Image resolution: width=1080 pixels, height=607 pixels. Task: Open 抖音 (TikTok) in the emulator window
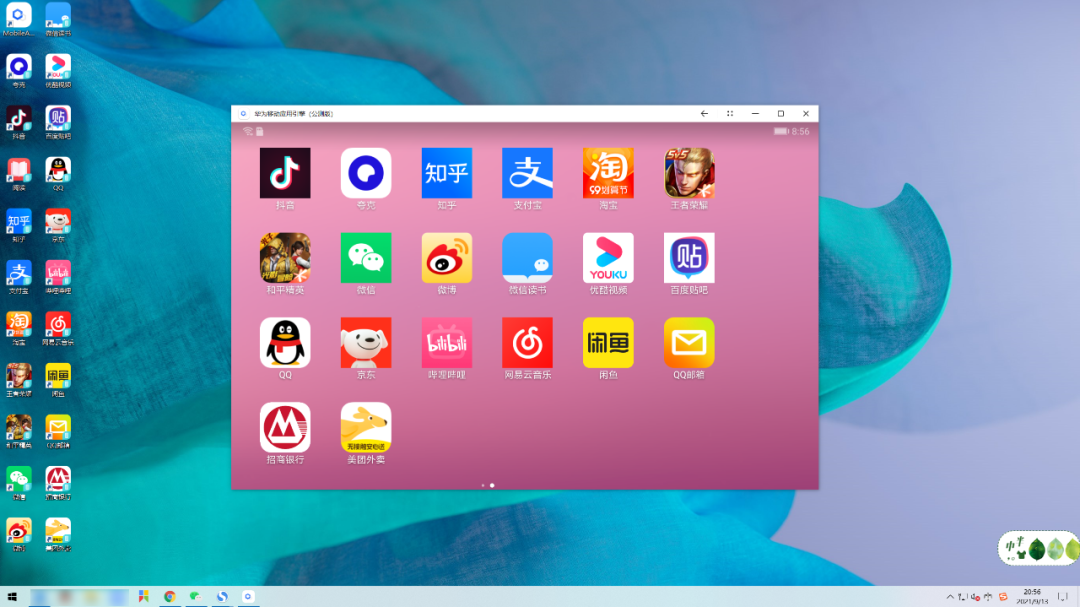(x=284, y=173)
